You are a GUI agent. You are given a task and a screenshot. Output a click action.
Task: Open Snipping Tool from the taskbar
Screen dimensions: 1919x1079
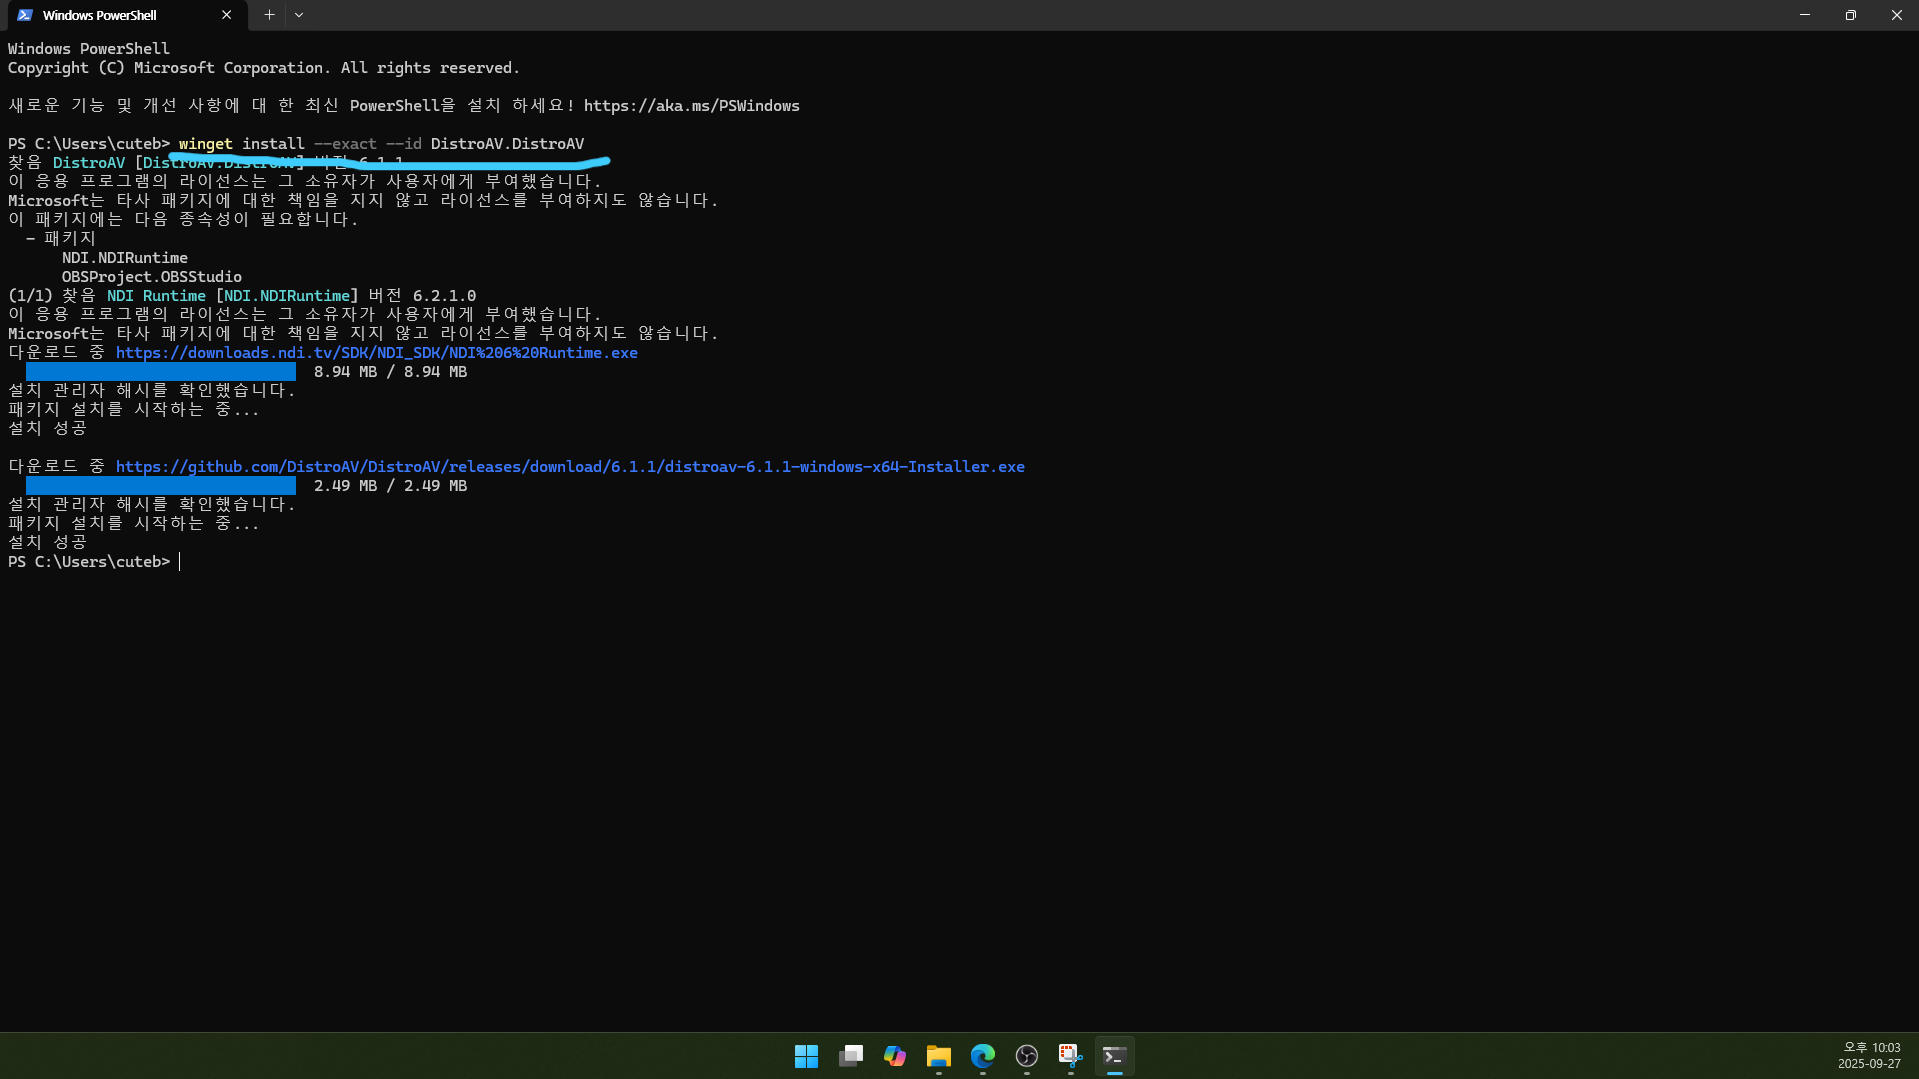click(x=1070, y=1056)
